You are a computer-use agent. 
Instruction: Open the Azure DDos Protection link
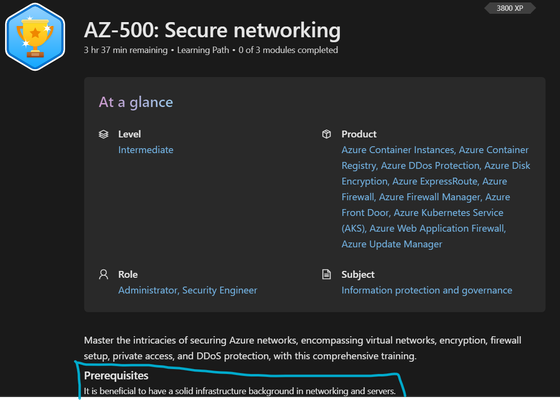(x=430, y=166)
